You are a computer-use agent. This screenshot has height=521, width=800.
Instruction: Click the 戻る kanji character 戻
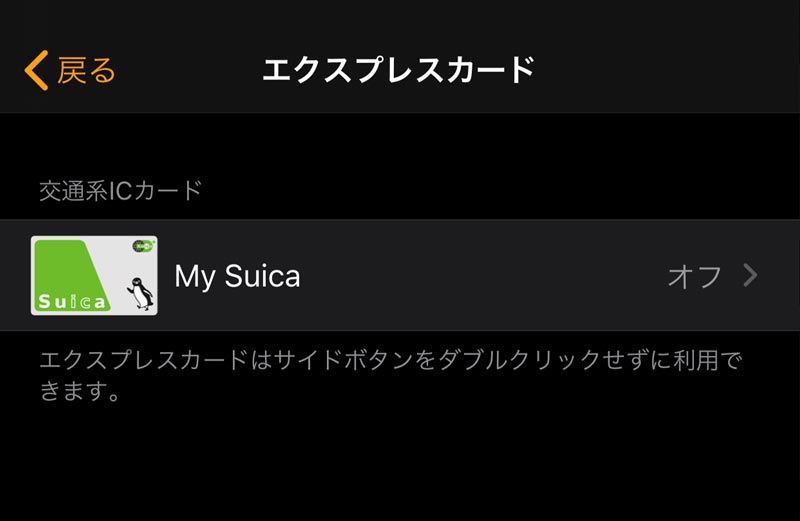pos(72,70)
